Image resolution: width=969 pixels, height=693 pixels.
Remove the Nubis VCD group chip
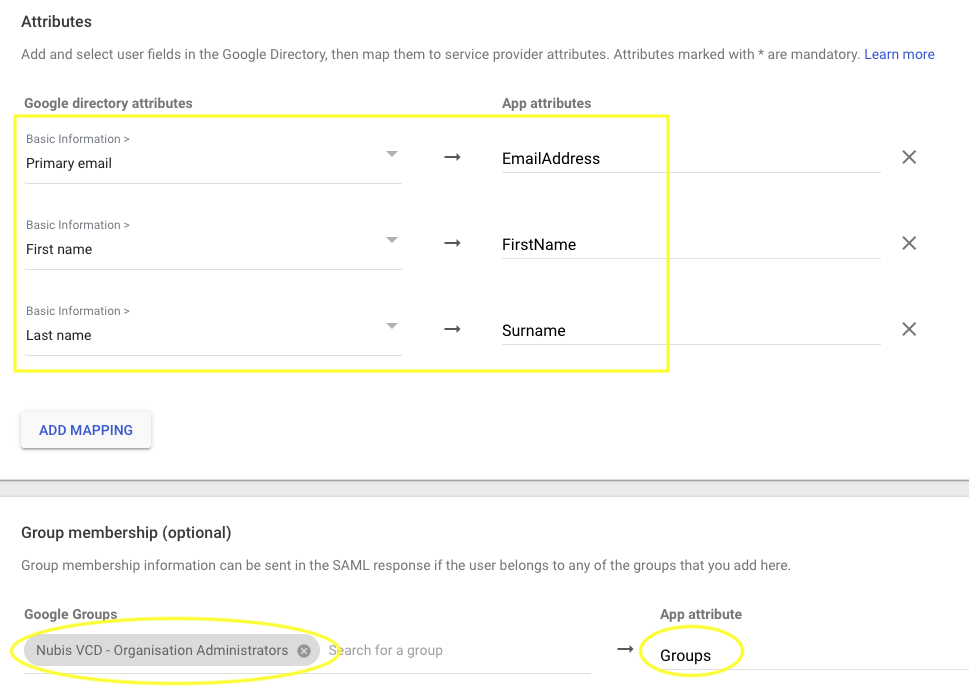coord(304,650)
